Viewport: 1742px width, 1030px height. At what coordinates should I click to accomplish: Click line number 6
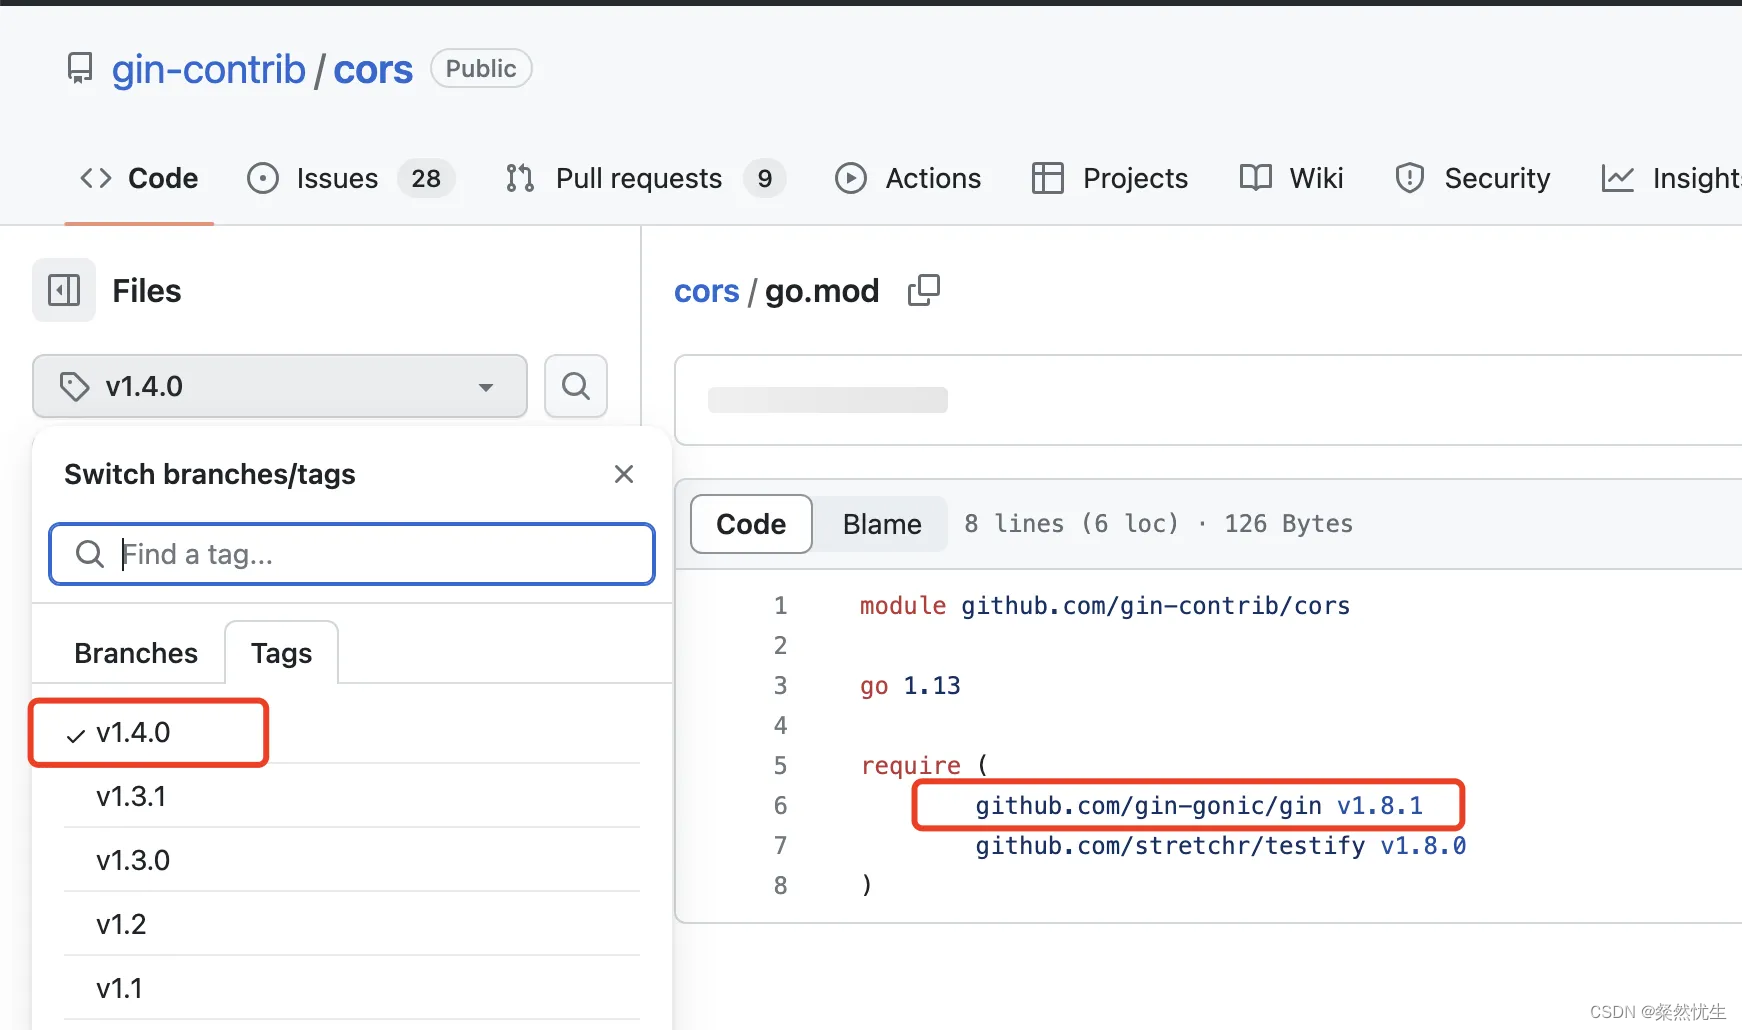[780, 806]
